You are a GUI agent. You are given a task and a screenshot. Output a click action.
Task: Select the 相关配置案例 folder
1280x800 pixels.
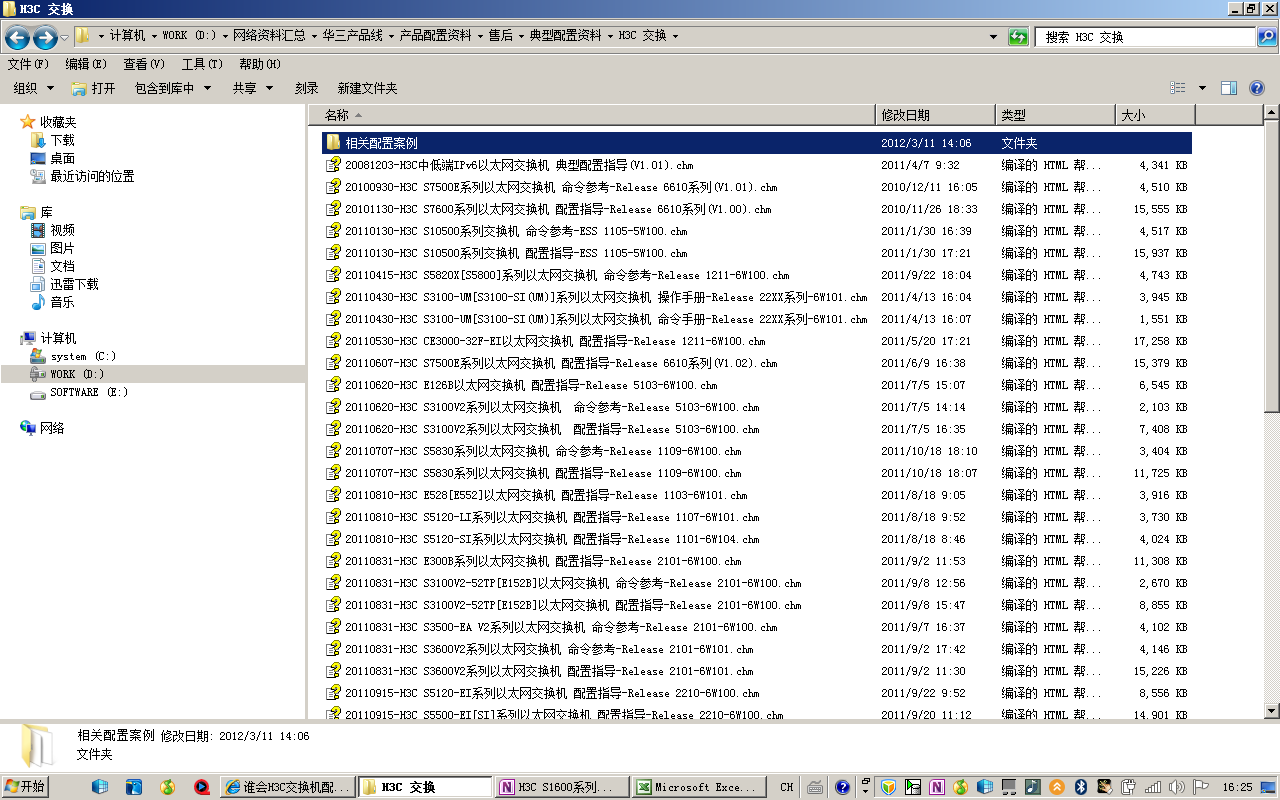[757, 143]
